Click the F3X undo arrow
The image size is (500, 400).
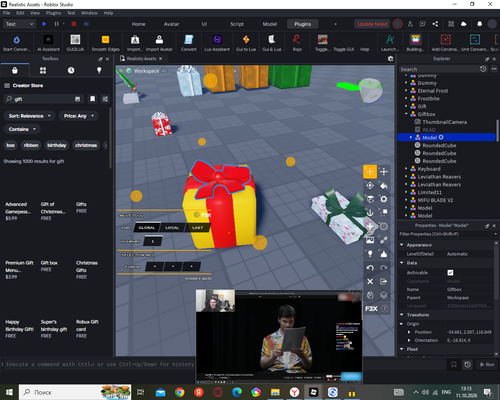click(x=370, y=268)
